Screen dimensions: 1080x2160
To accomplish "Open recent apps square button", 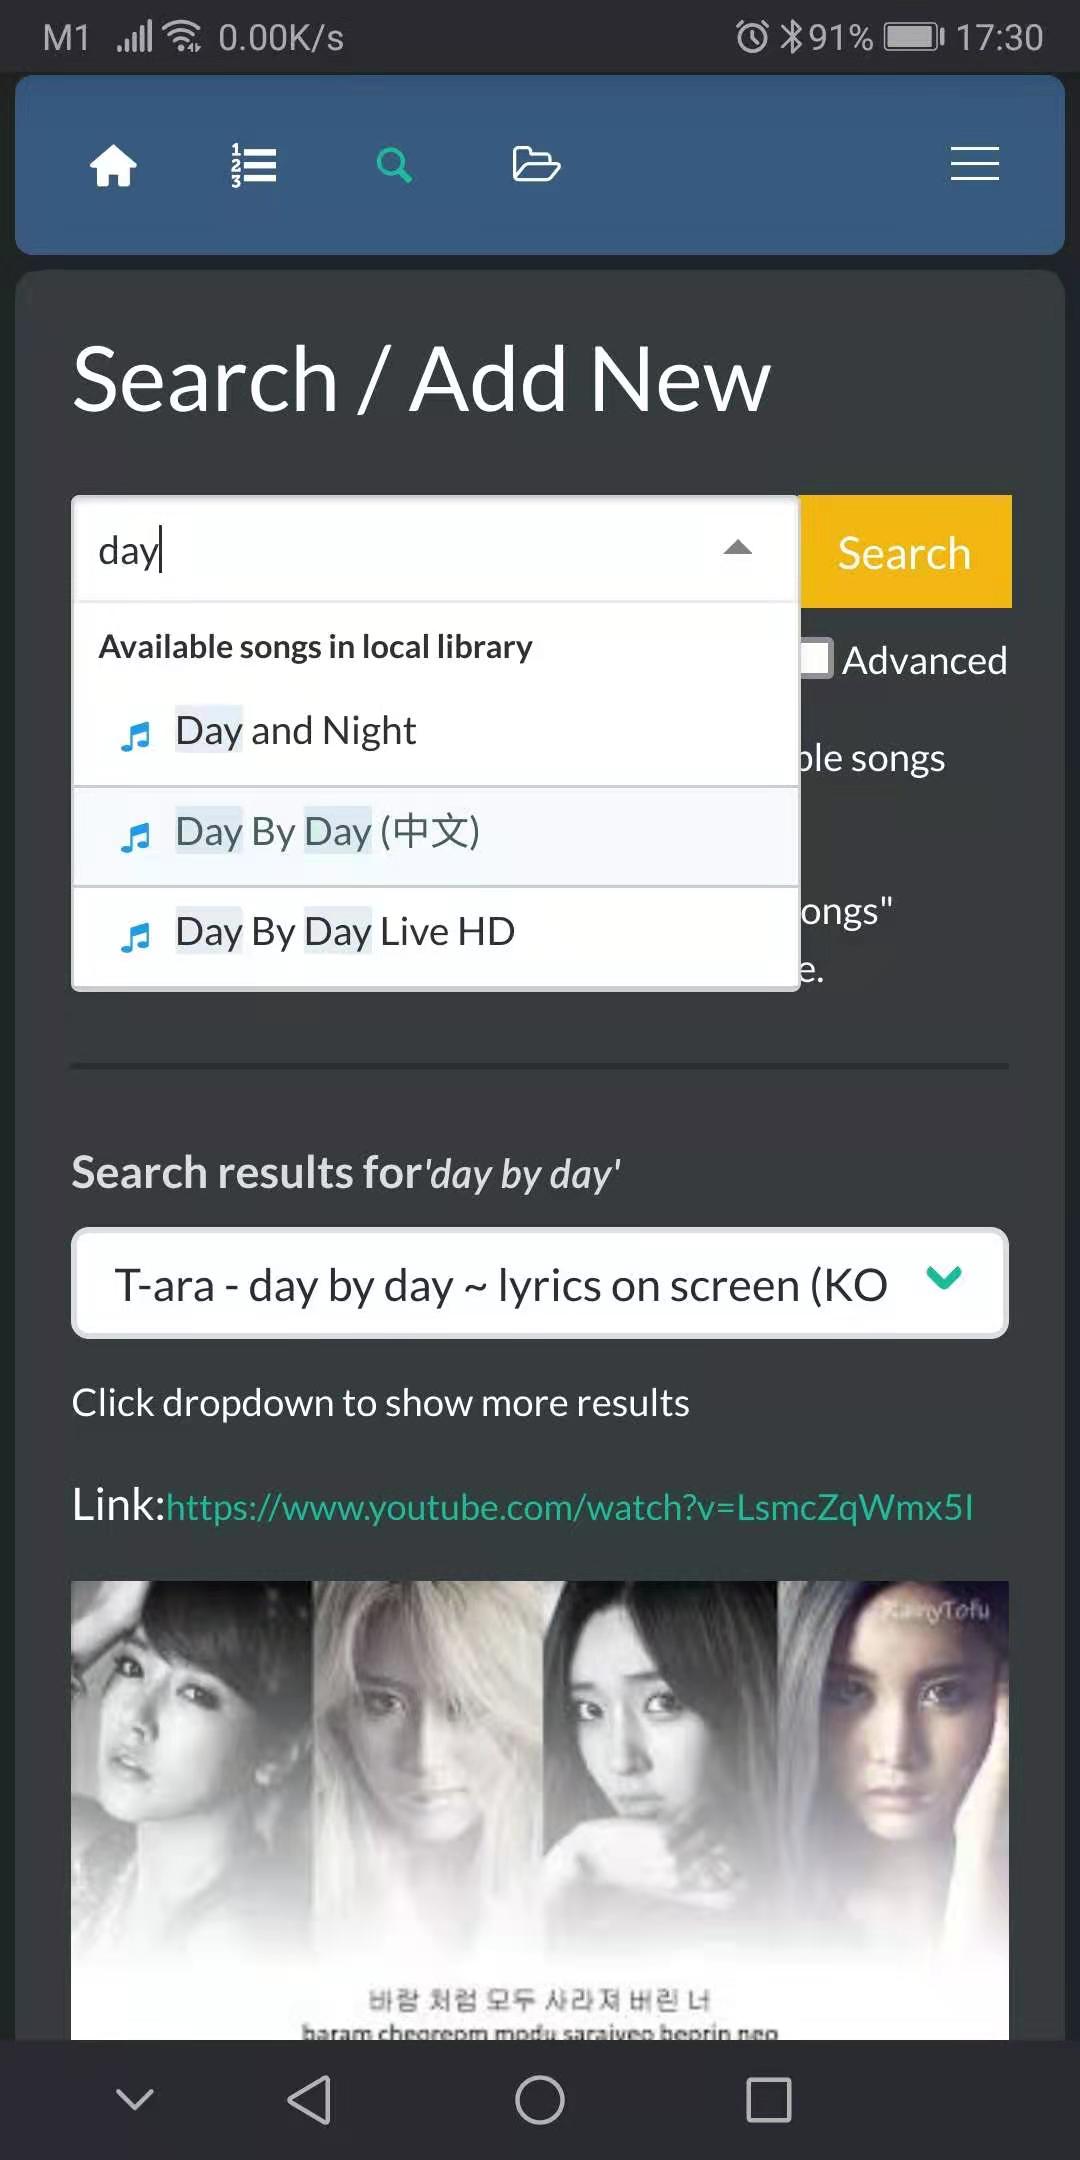I will pos(769,2099).
